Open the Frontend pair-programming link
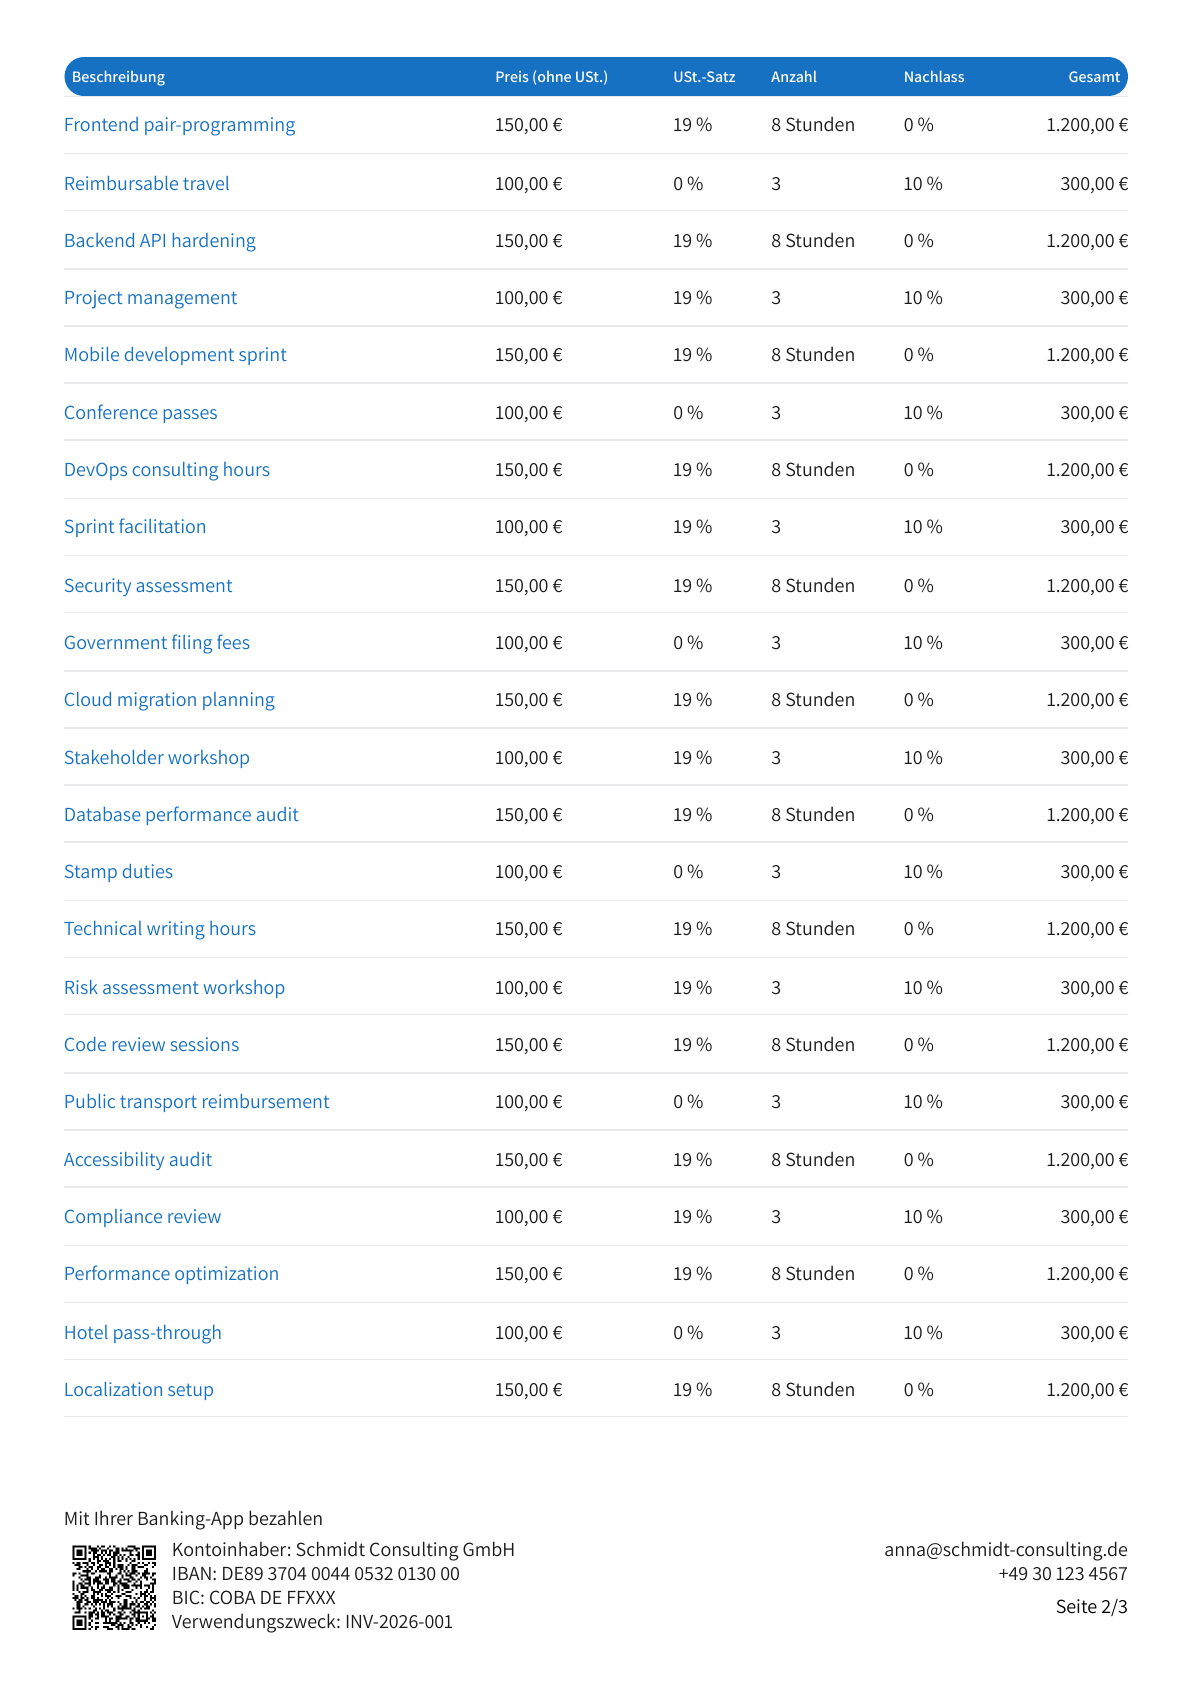The height and width of the screenshot is (1684, 1192). pos(179,125)
